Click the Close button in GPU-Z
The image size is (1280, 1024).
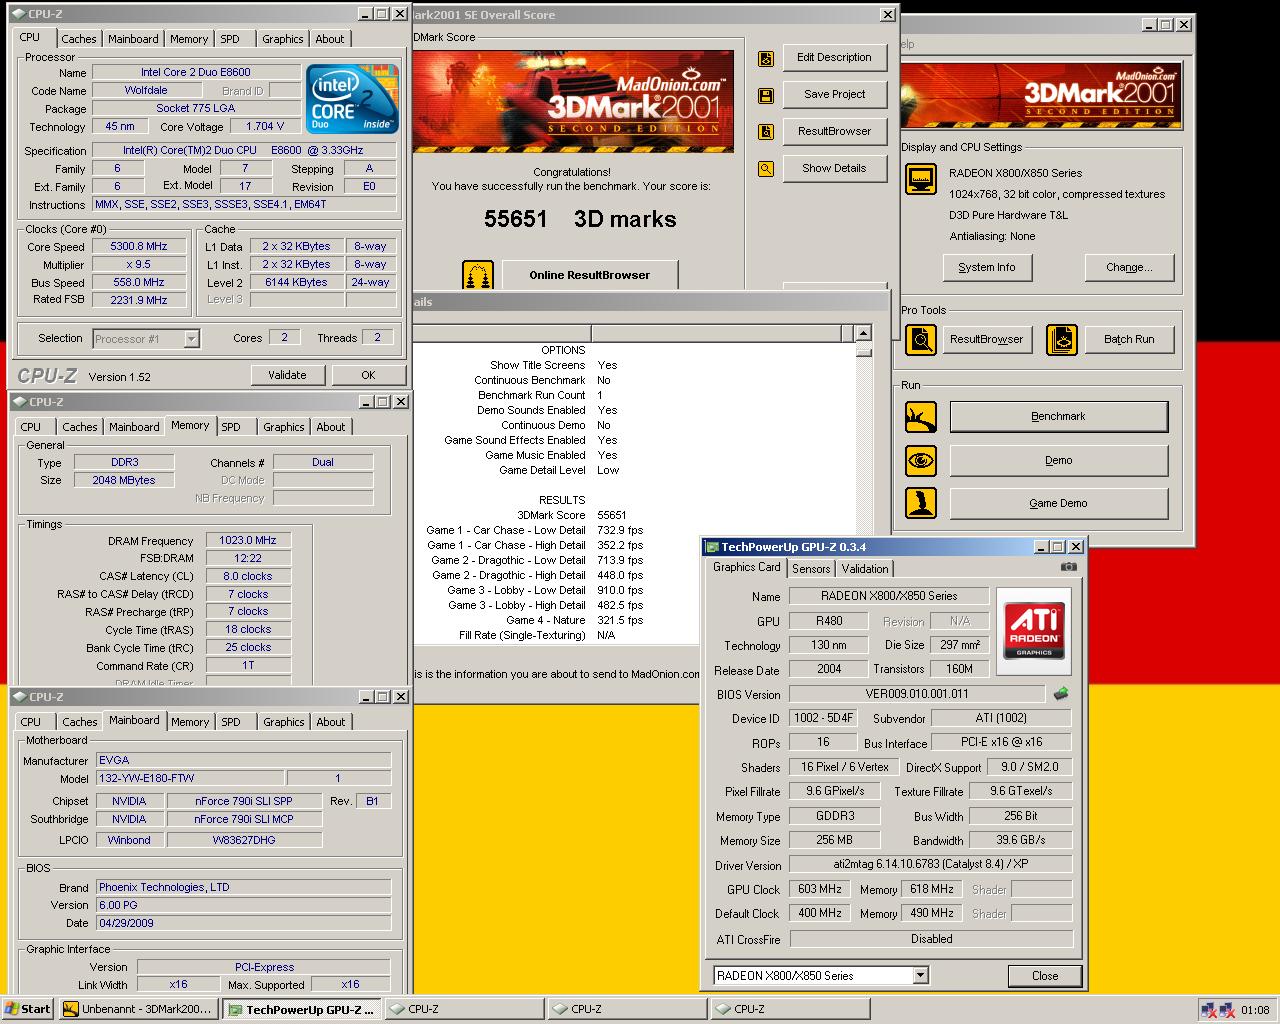[1045, 976]
